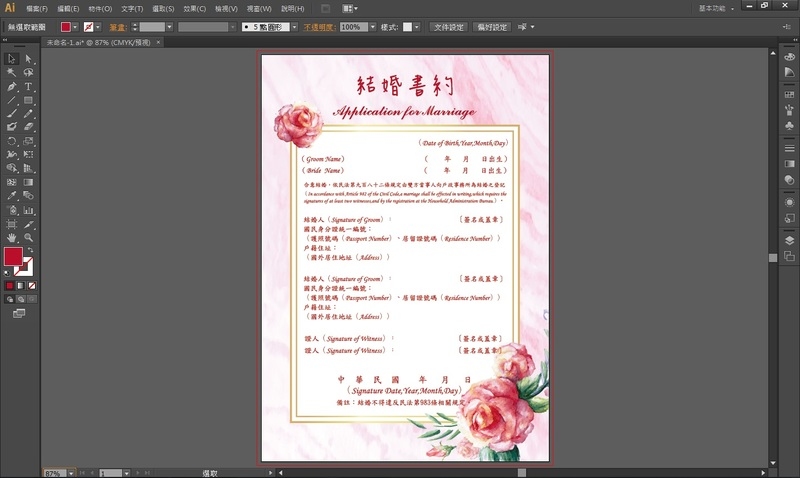Select the Eraser tool
The height and width of the screenshot is (478, 800).
(29, 127)
